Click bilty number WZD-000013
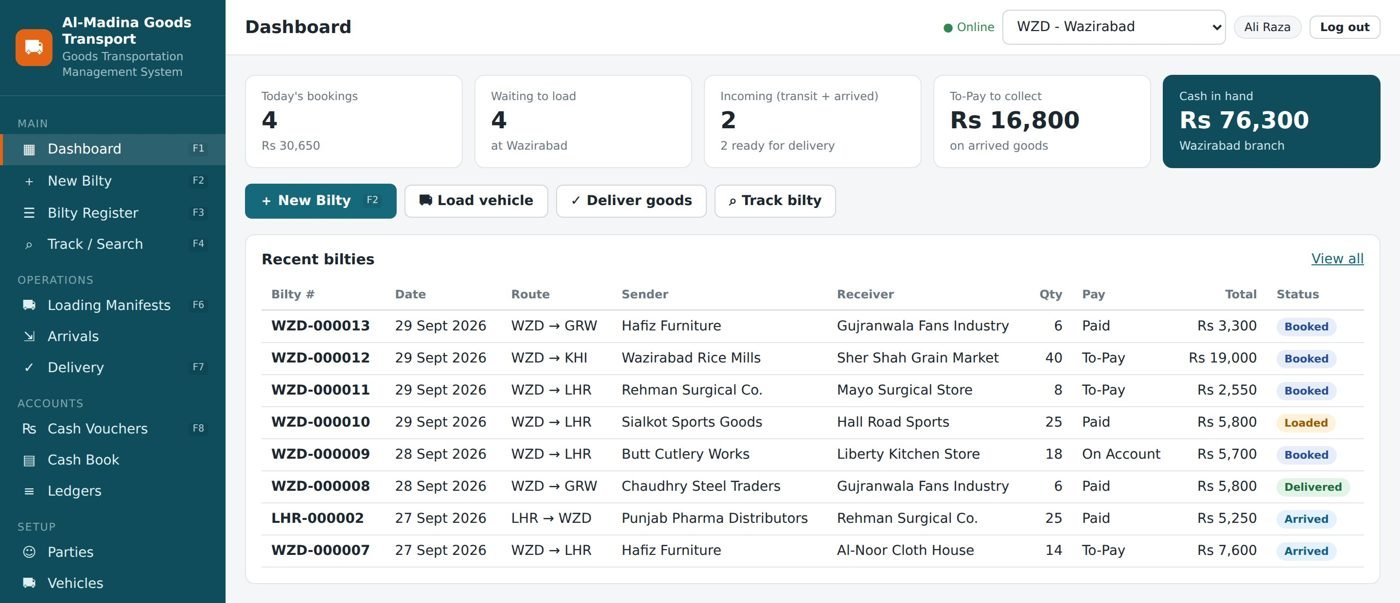 pos(320,326)
